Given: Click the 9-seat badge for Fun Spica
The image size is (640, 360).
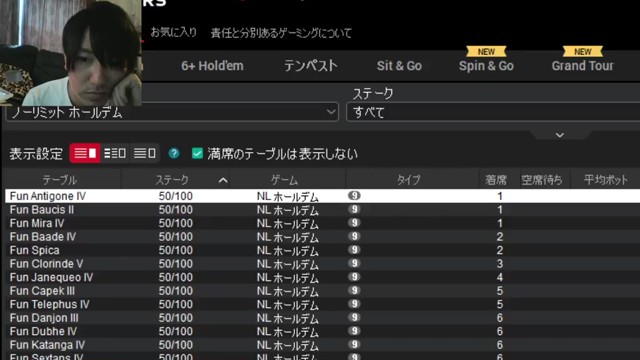Looking at the screenshot, I should (354, 250).
